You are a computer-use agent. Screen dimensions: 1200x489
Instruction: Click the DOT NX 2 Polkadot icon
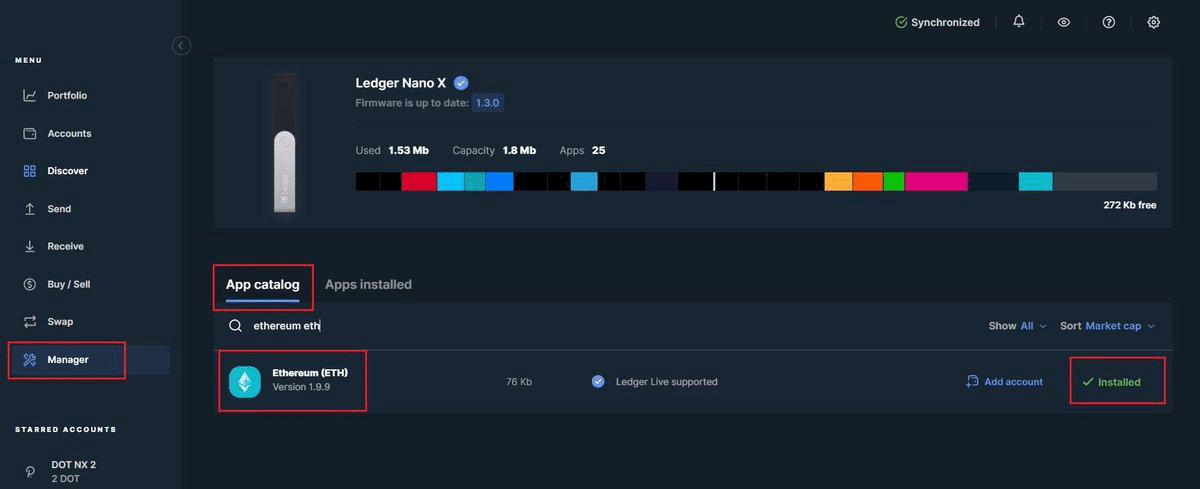point(30,471)
